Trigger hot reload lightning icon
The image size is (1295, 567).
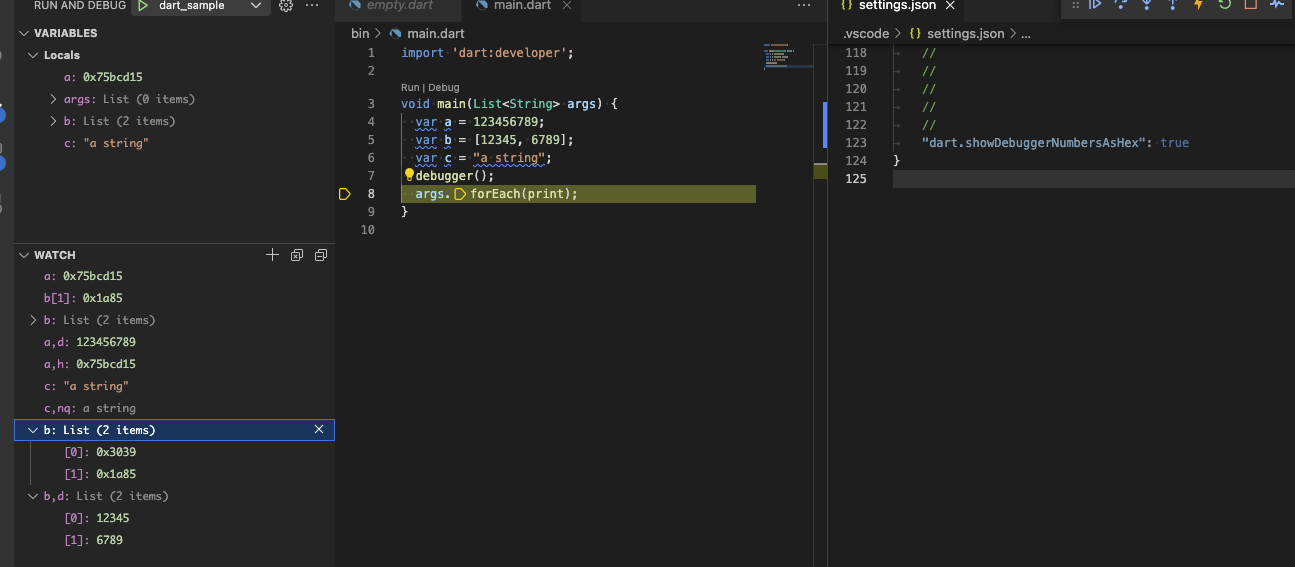1199,5
